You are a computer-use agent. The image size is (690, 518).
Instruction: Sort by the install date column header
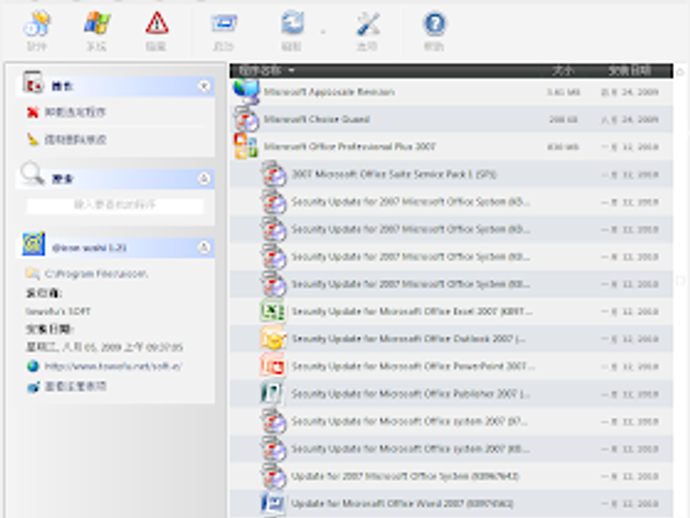[629, 70]
